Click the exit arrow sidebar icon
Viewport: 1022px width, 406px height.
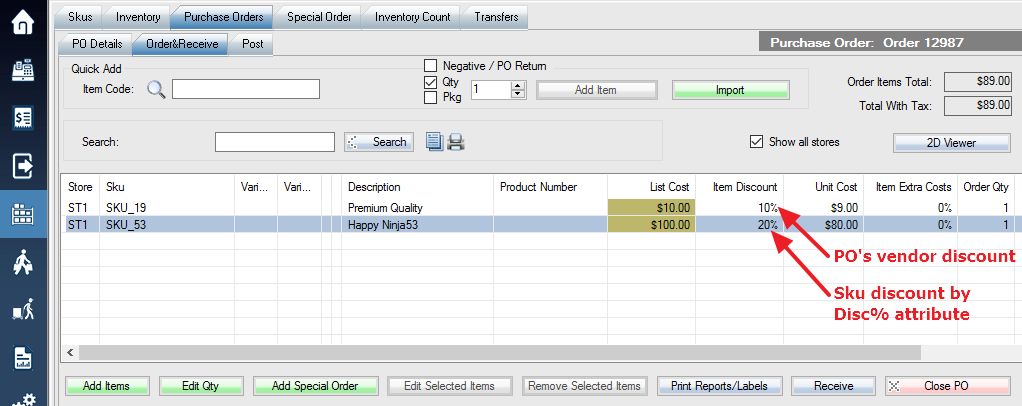click(x=23, y=166)
